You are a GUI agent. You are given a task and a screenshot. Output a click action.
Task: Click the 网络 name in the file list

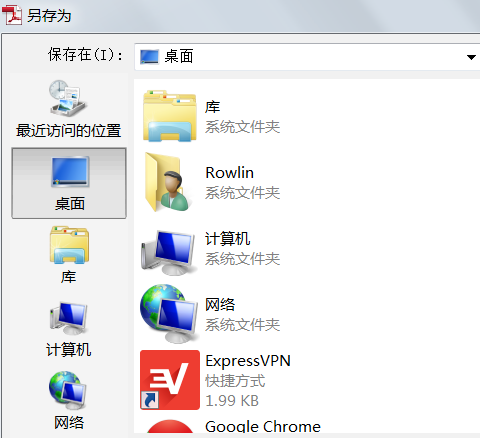point(220,305)
